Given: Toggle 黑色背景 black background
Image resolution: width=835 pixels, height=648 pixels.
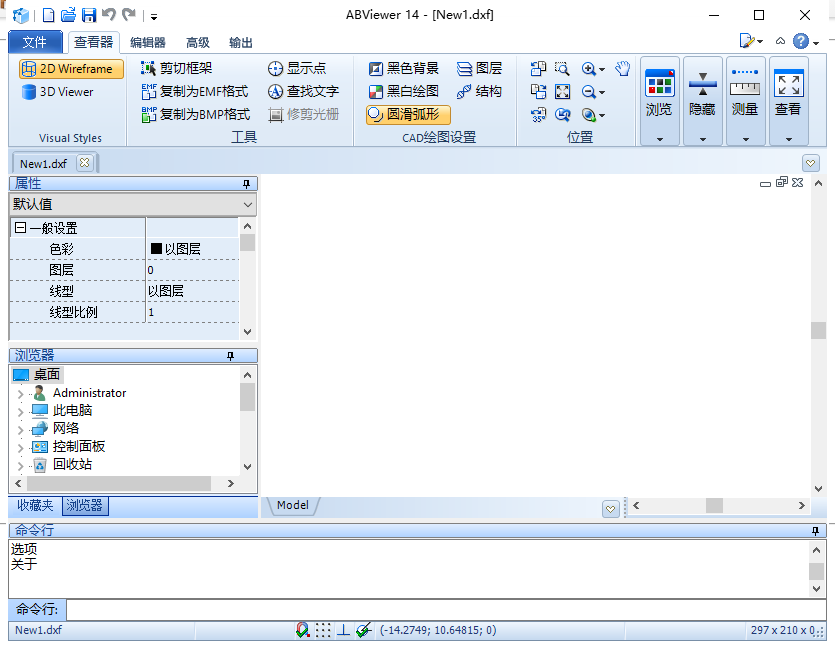Looking at the screenshot, I should pyautogui.click(x=403, y=68).
